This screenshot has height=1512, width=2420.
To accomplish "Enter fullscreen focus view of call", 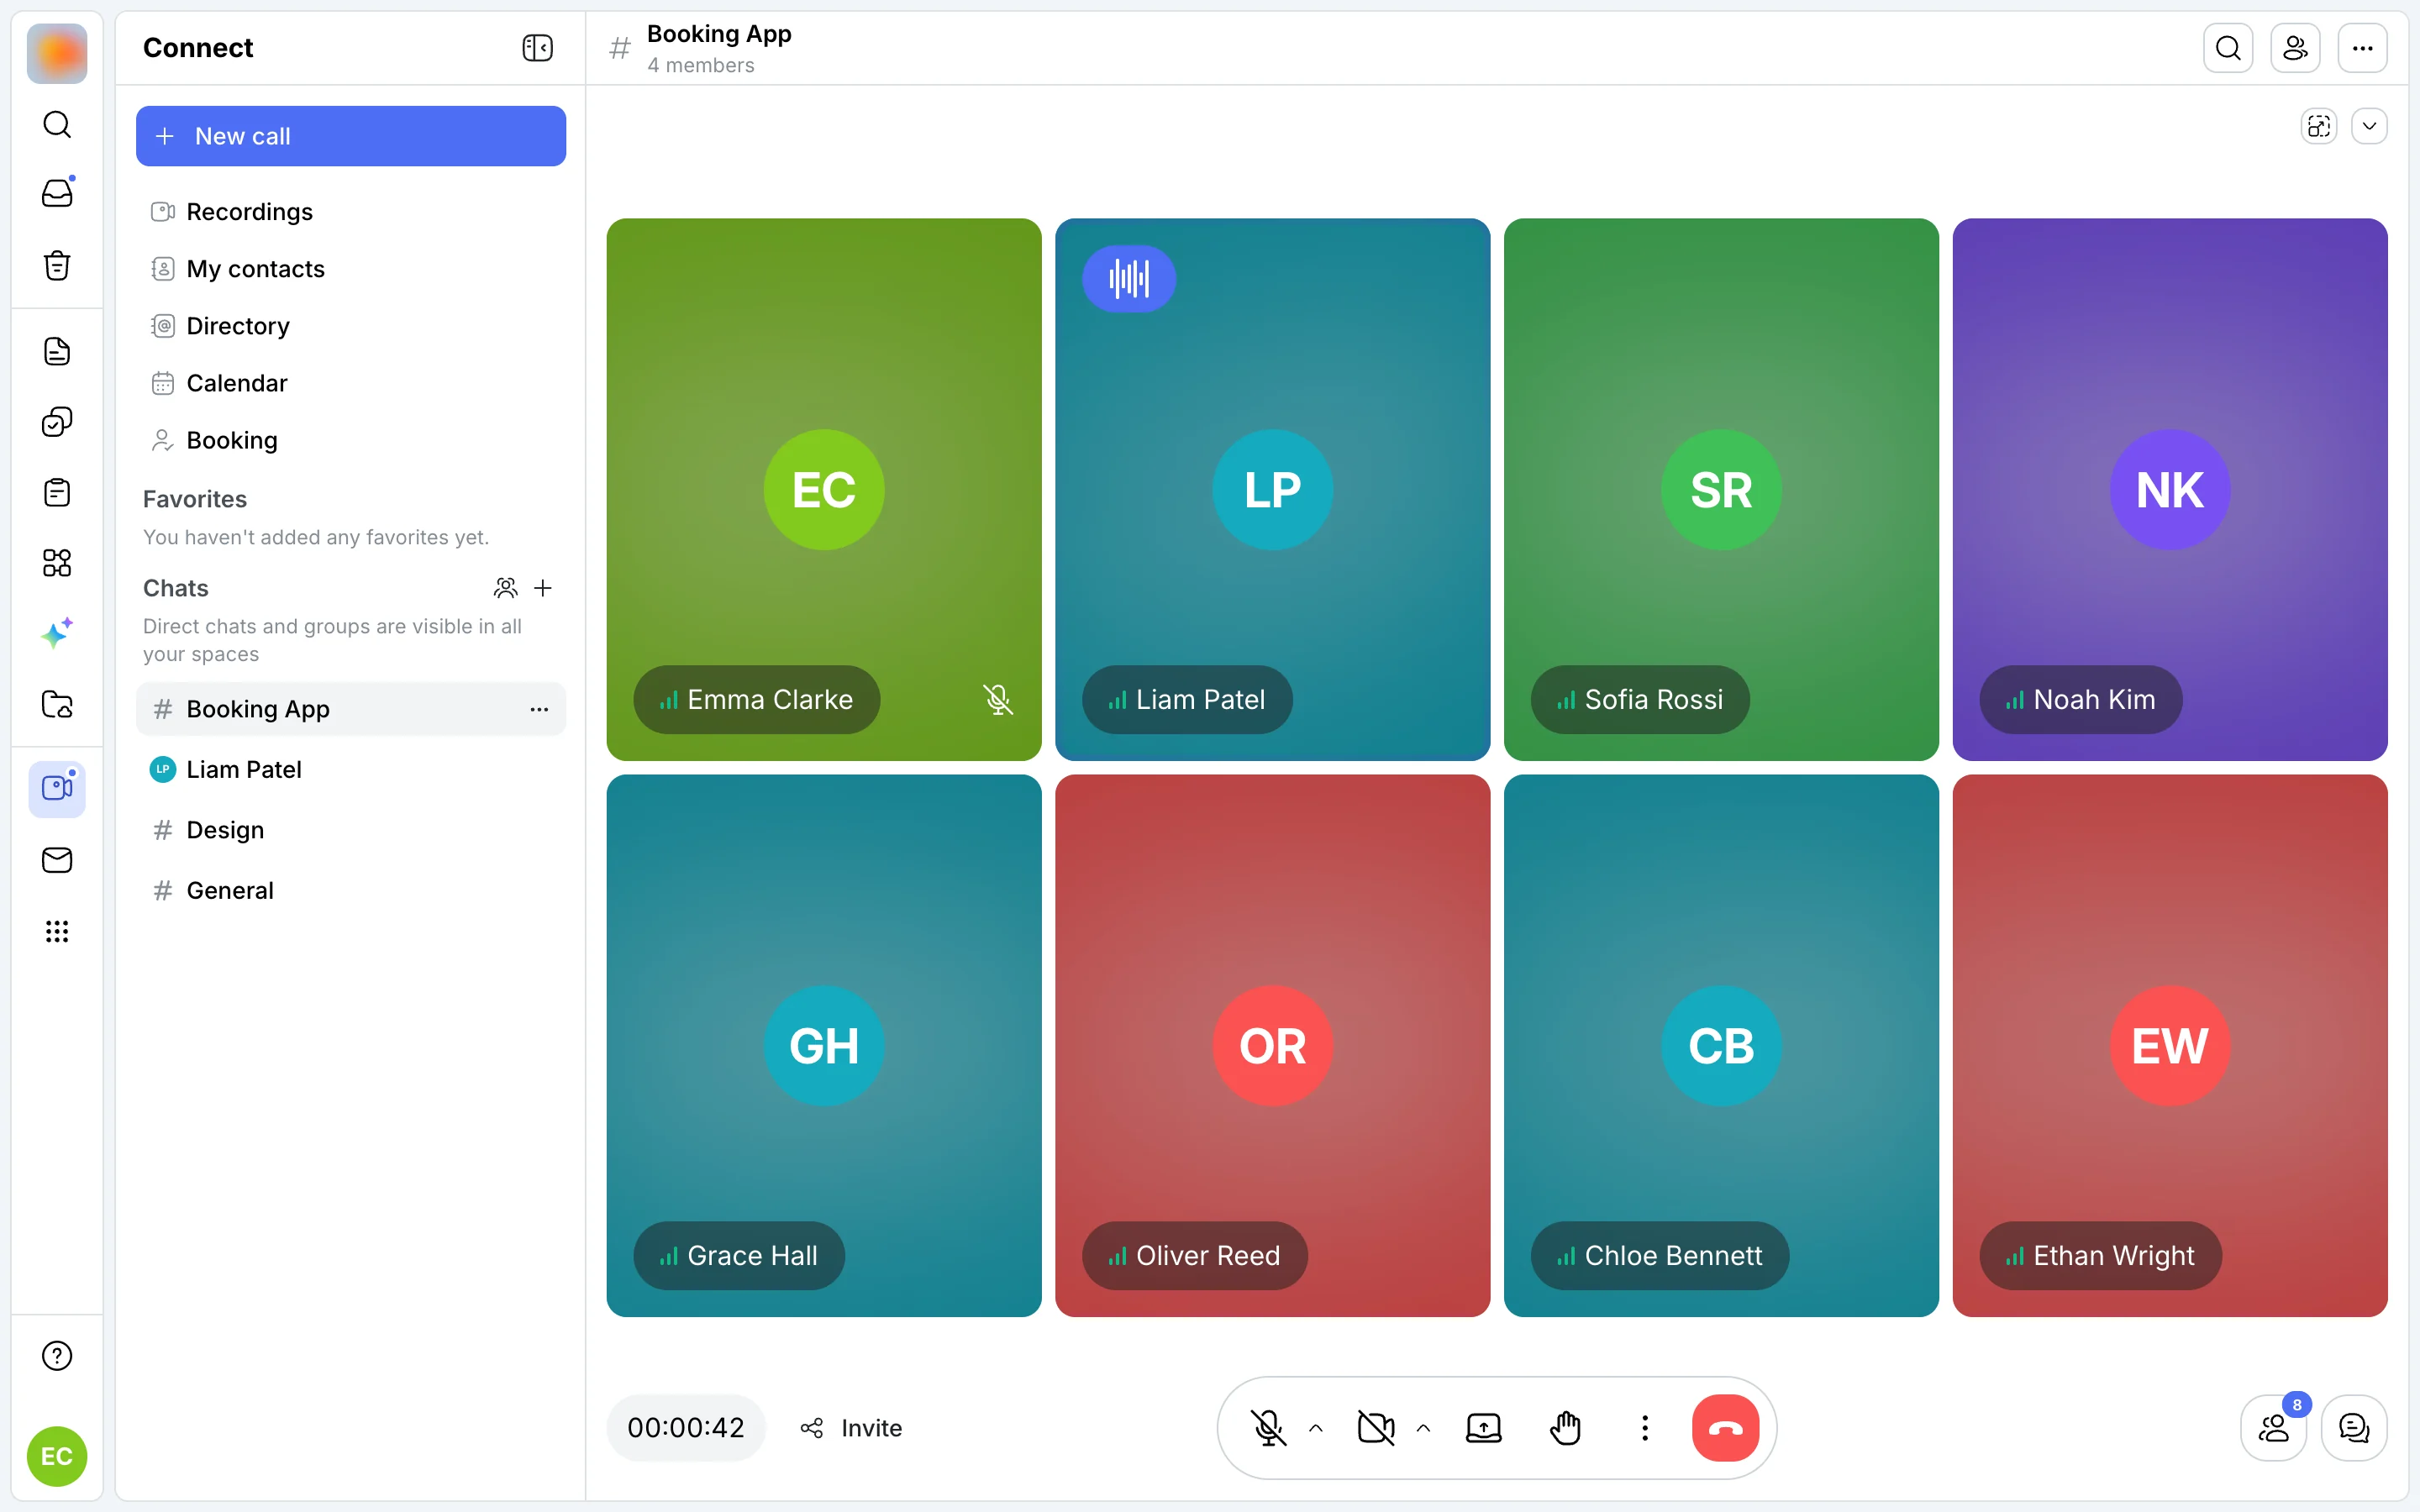I will point(2319,126).
